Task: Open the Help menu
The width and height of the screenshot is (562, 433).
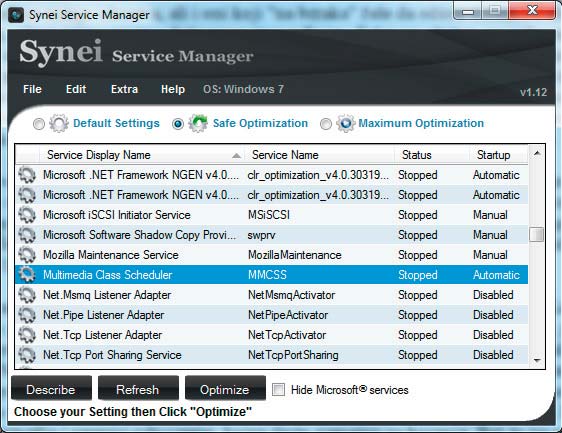Action: 173,89
